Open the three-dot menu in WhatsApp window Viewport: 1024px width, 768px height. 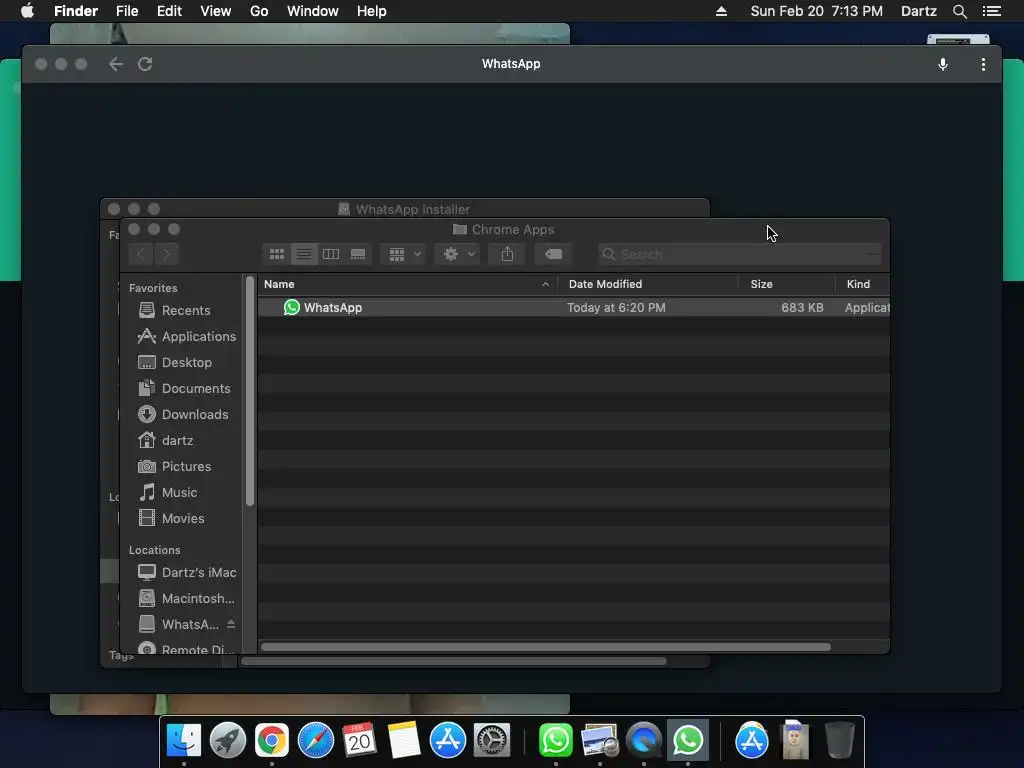(983, 64)
